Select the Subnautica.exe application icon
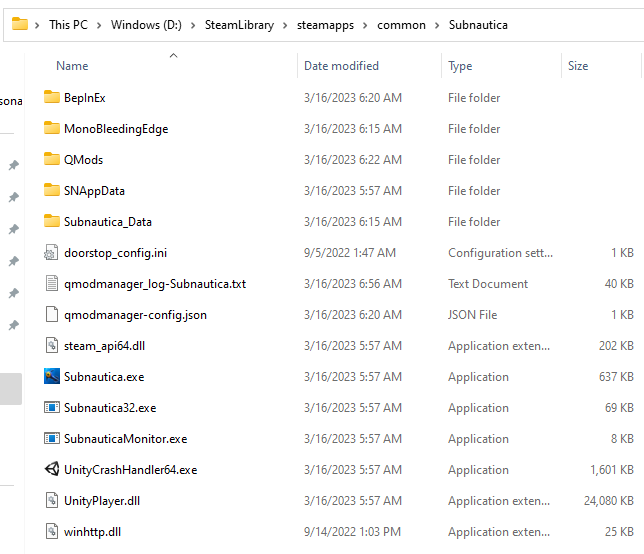 pyautogui.click(x=52, y=377)
